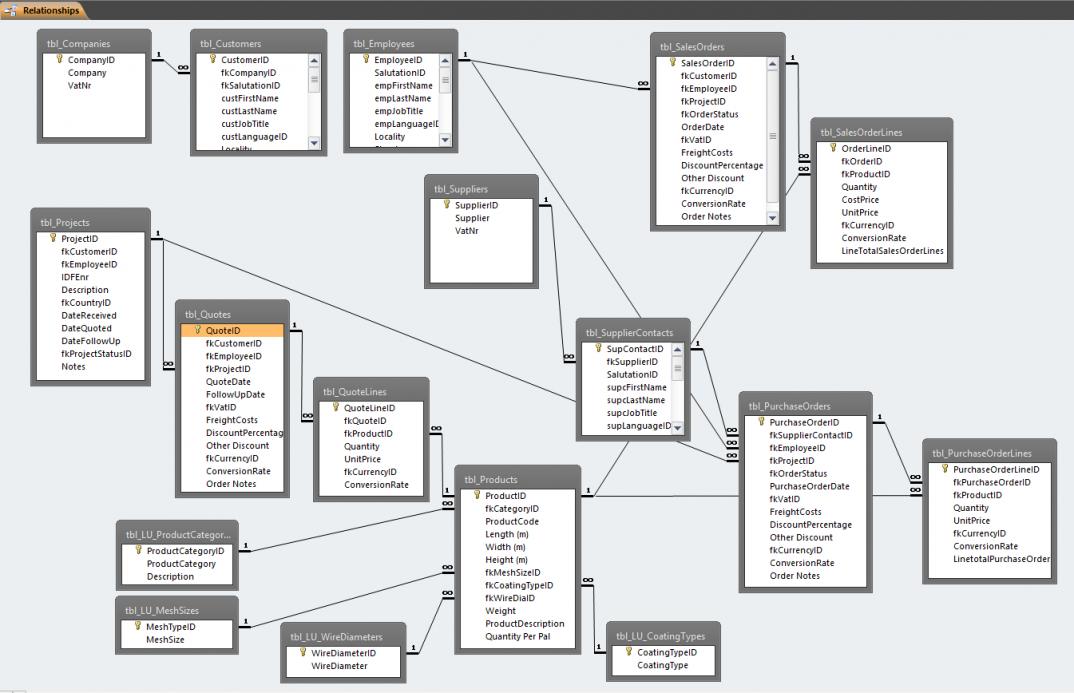Click the key icon beside EmployeeID

[x=366, y=60]
